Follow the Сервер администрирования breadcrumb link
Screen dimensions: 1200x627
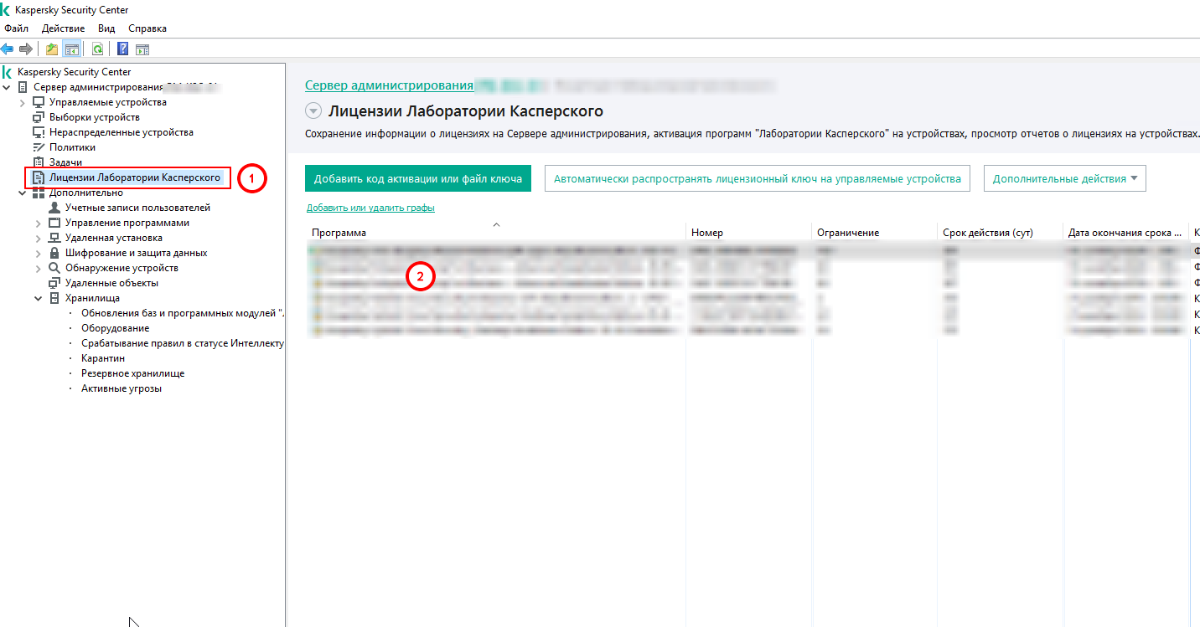pos(389,86)
